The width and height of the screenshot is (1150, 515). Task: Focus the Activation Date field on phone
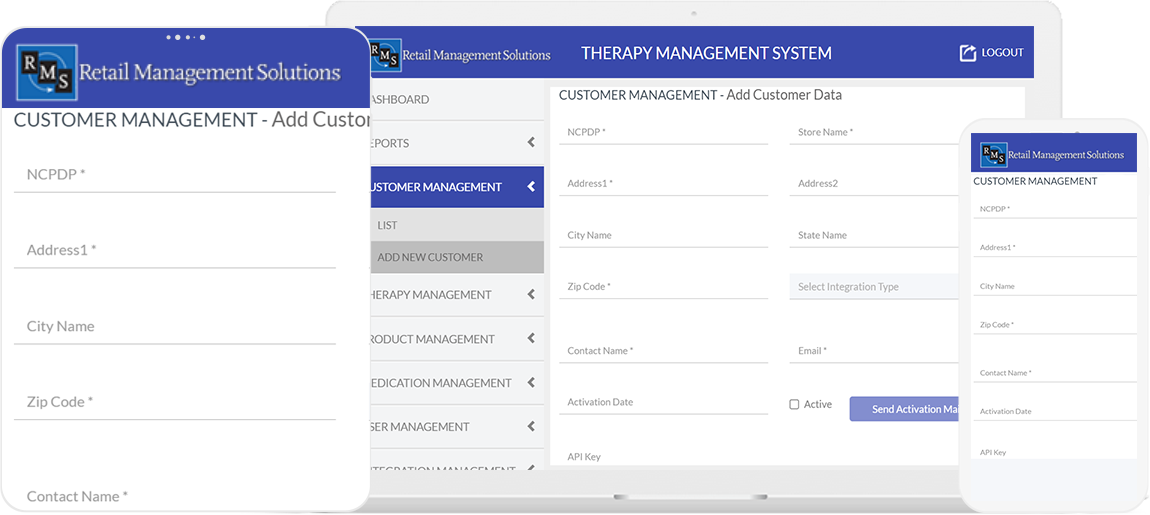pyautogui.click(x=1054, y=412)
